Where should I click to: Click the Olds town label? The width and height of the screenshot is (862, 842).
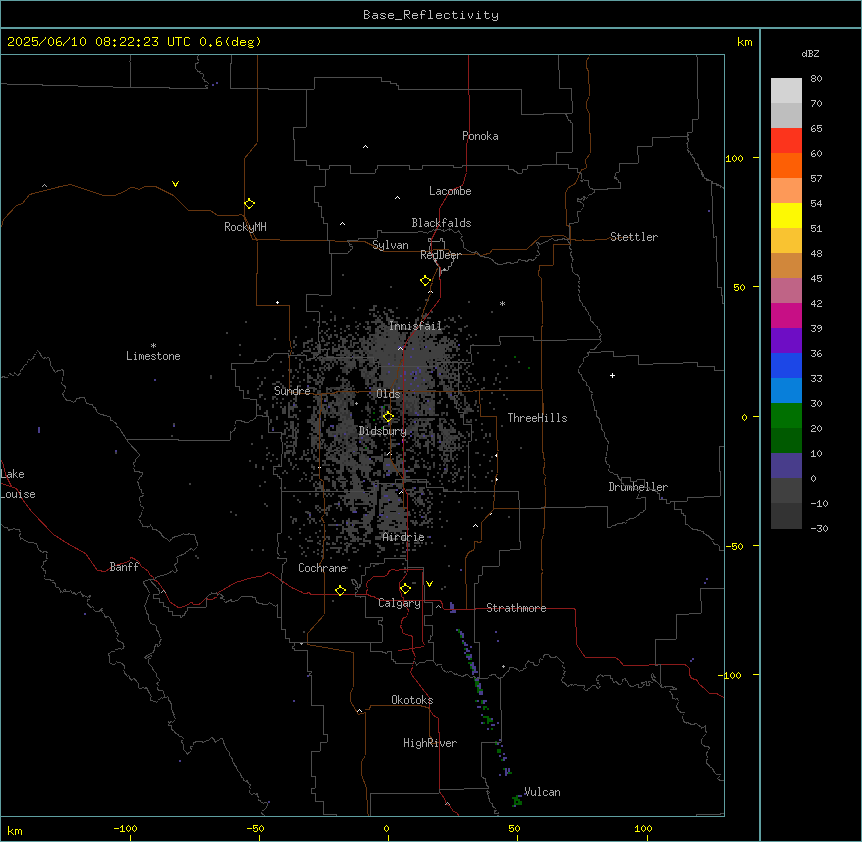(x=388, y=394)
